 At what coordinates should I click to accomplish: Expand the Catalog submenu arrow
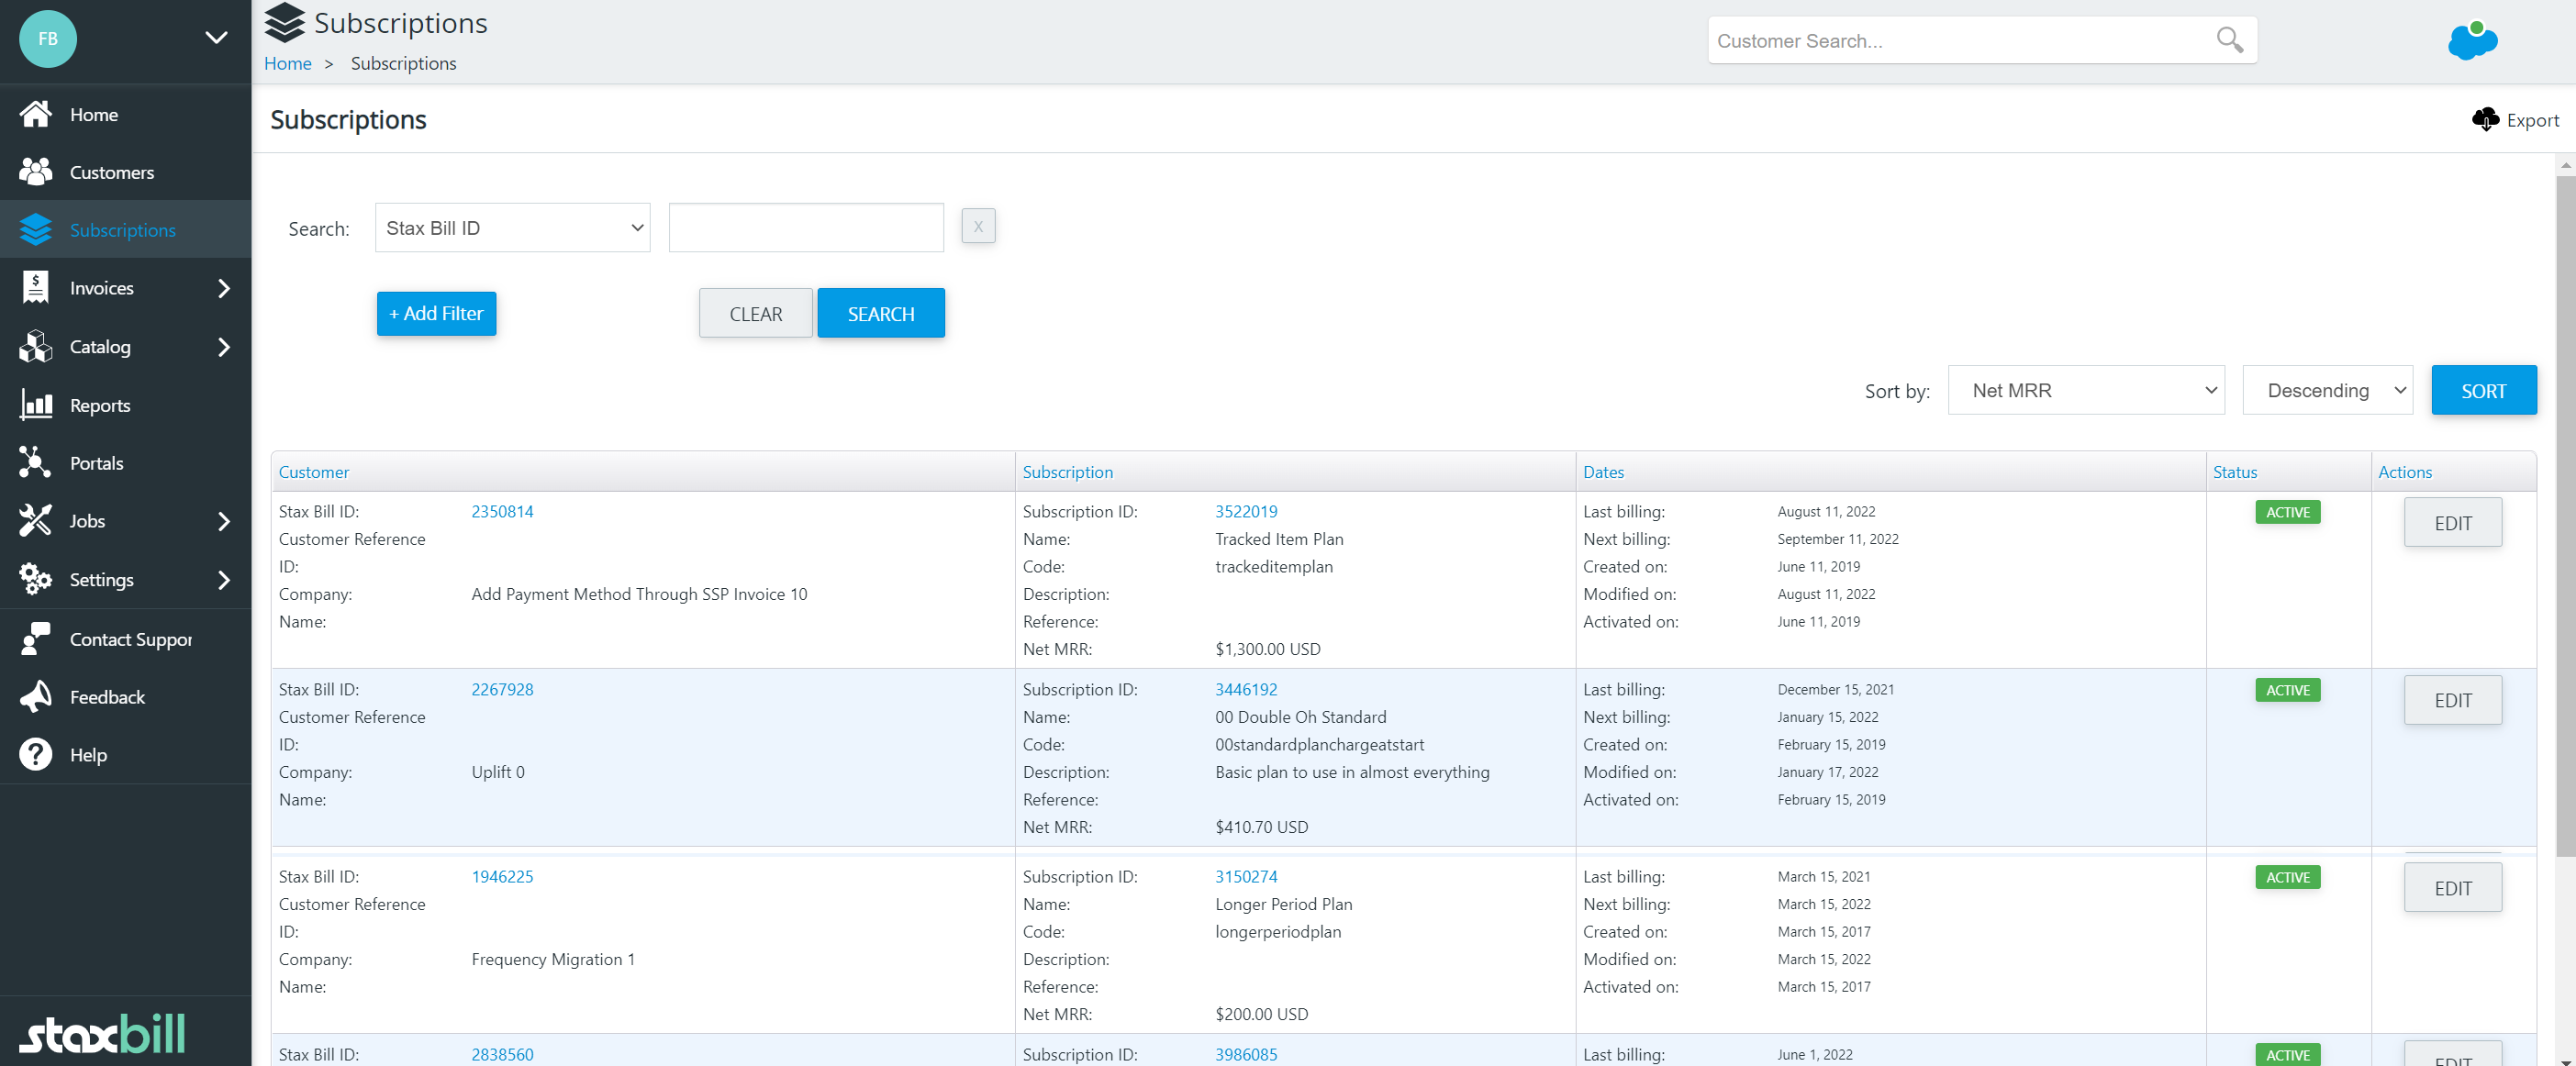coord(224,347)
